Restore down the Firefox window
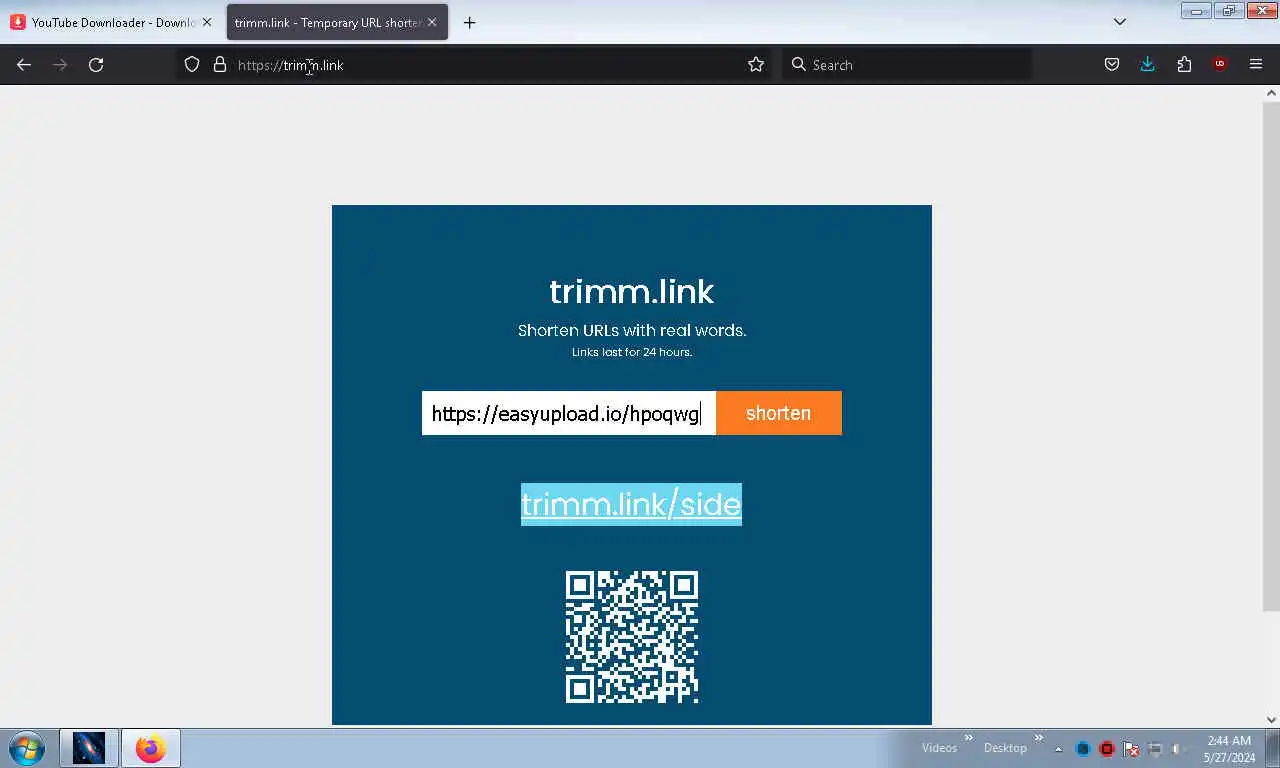 pyautogui.click(x=1229, y=11)
